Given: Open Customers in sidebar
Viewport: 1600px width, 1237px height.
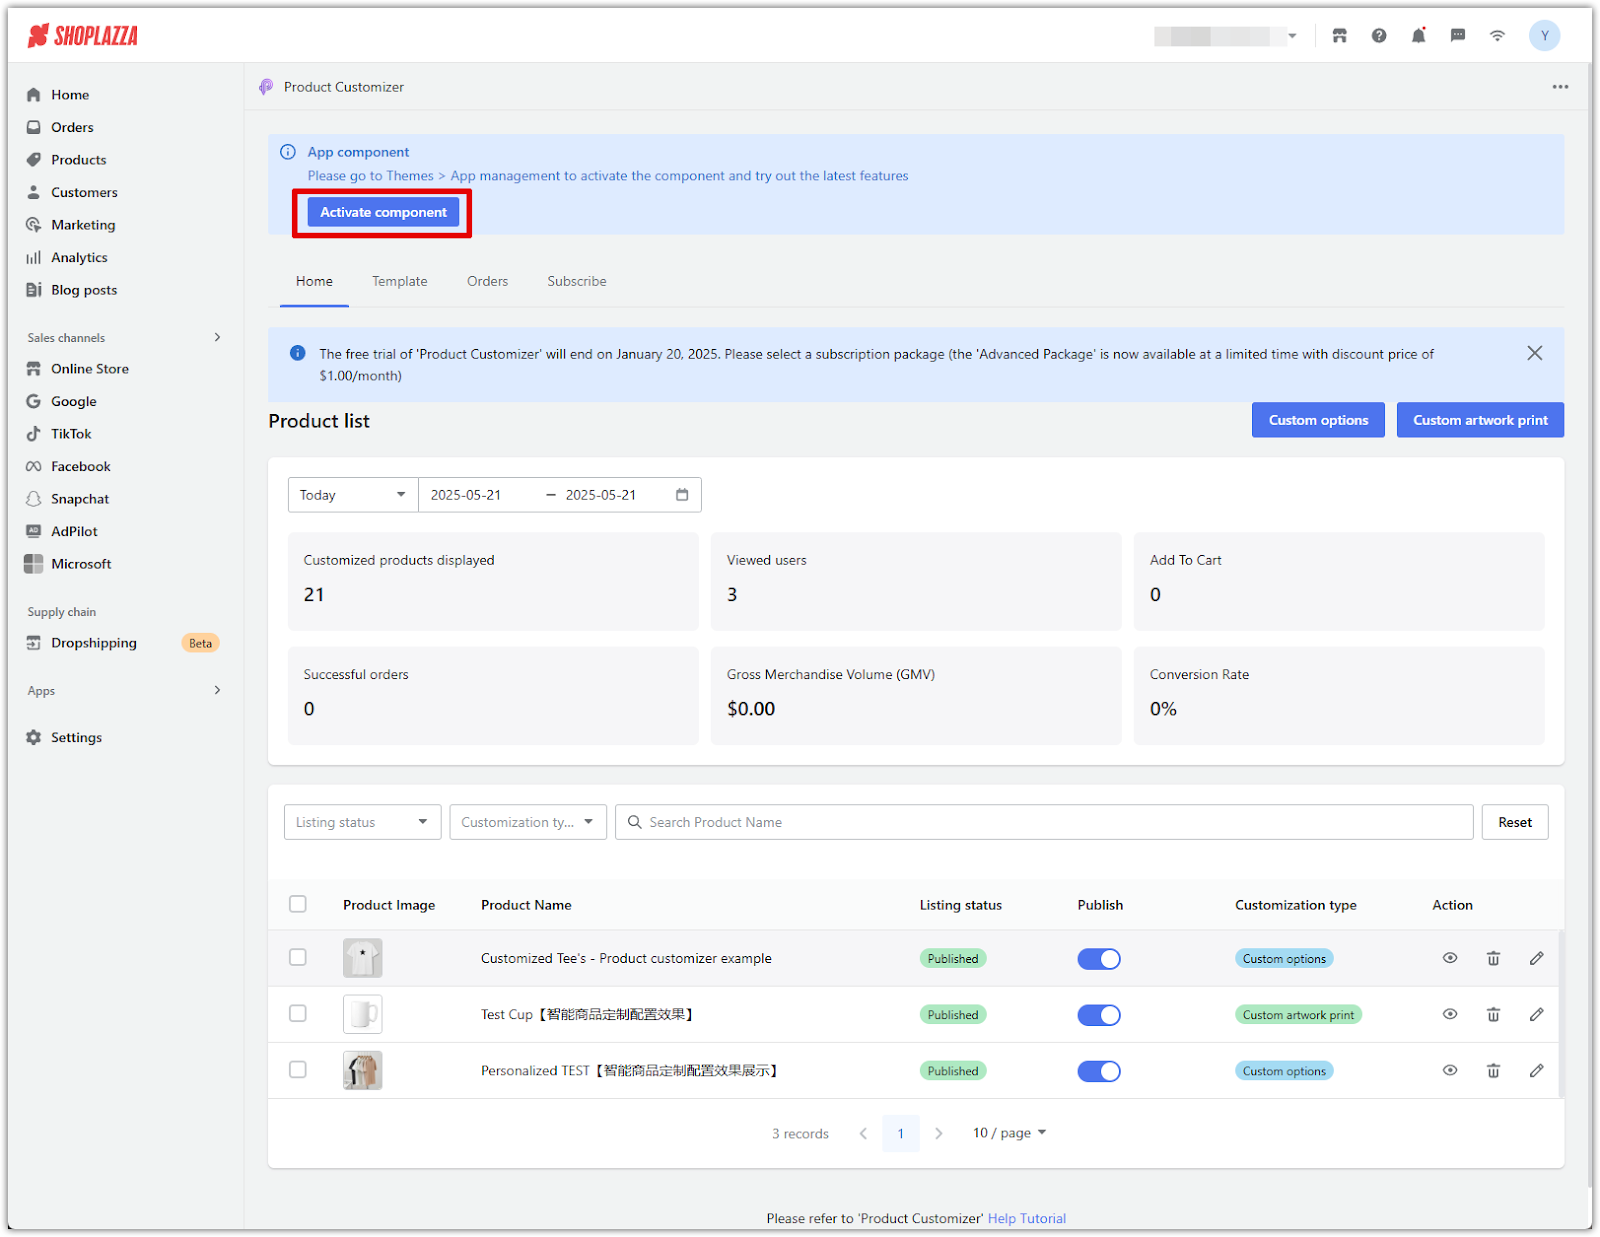Looking at the screenshot, I should (x=84, y=192).
